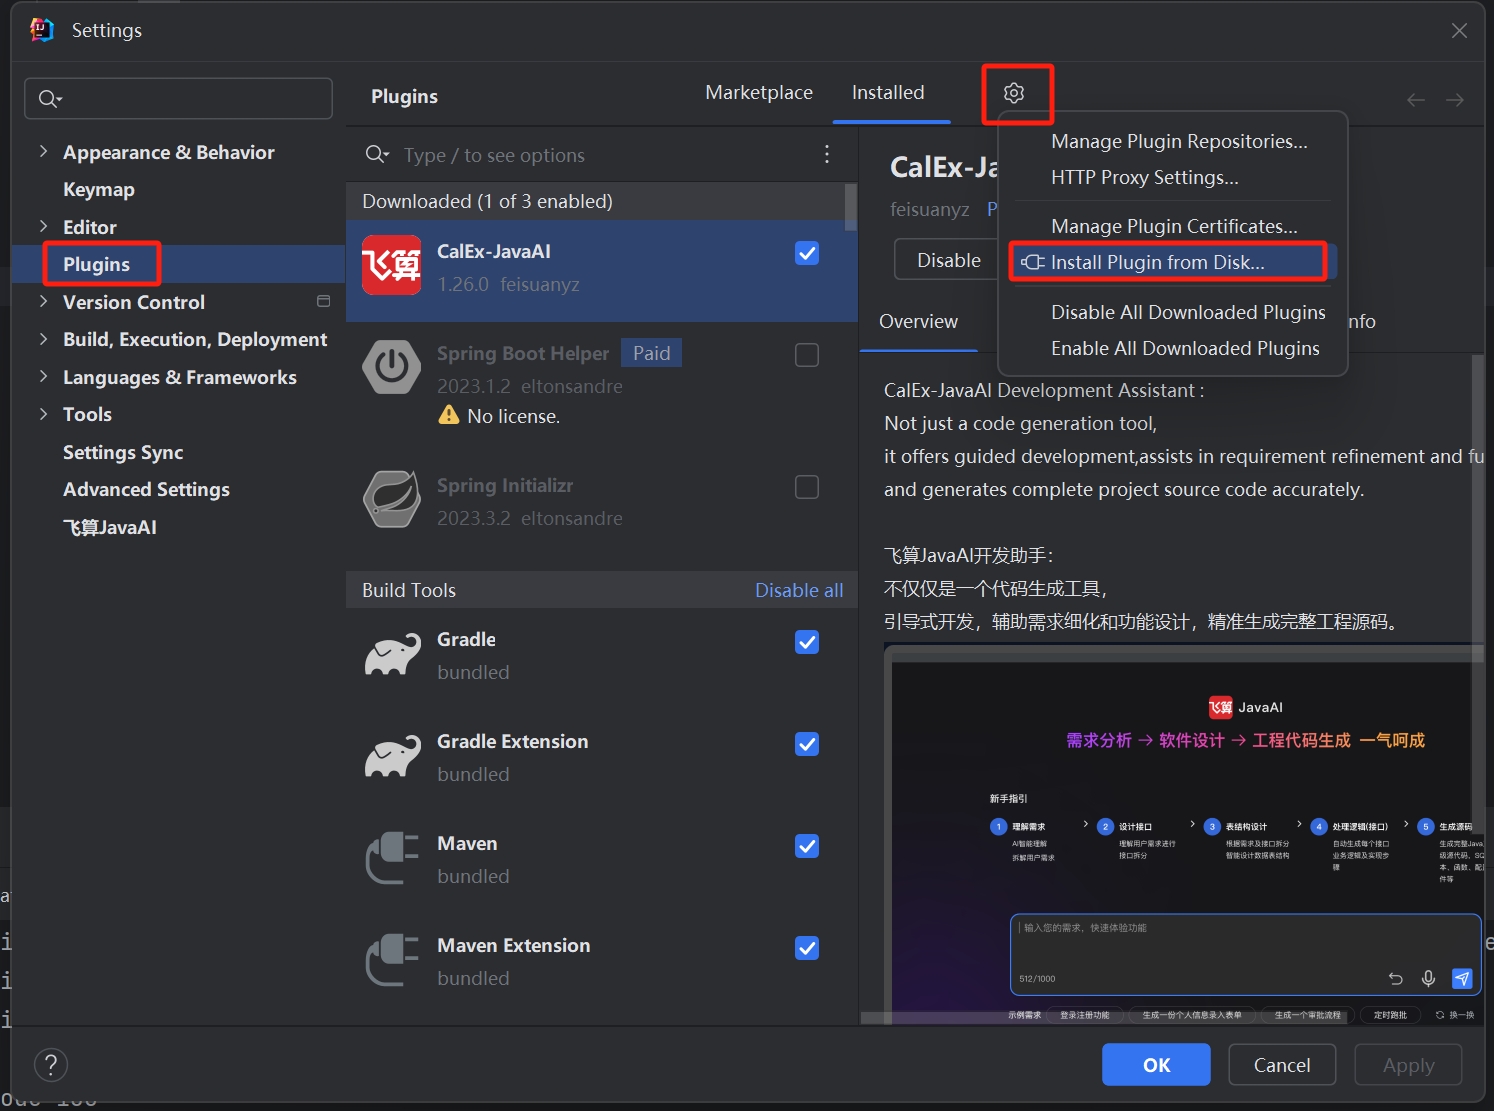Click the Gradle Extension elephant icon
Screen dimensions: 1494x1111
(392, 756)
